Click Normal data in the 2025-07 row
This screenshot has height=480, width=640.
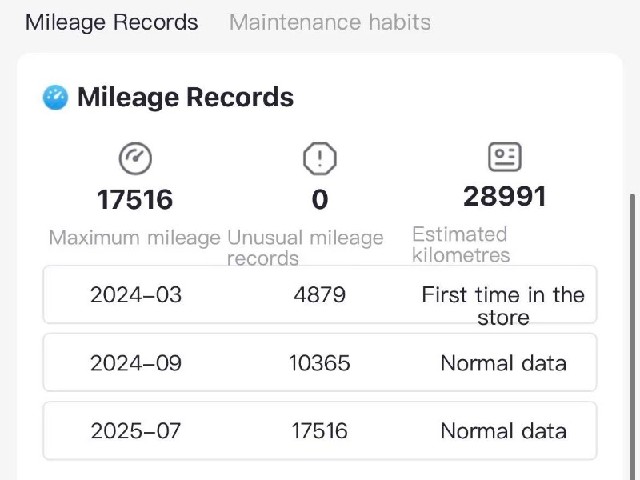(x=504, y=431)
